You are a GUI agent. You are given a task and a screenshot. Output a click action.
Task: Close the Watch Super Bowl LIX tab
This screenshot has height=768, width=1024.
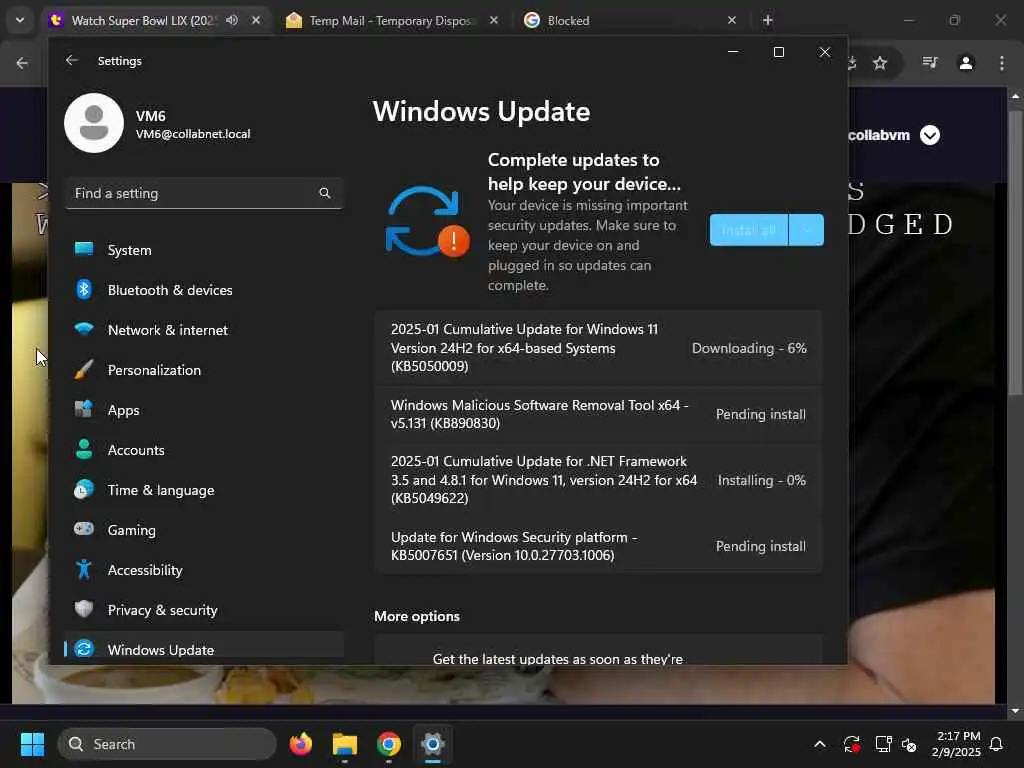(256, 20)
